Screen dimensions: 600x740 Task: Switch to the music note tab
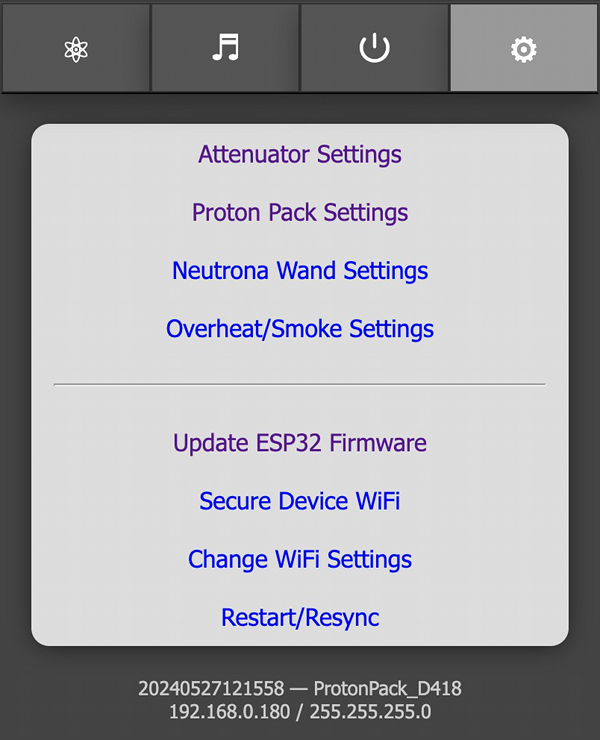(x=226, y=48)
